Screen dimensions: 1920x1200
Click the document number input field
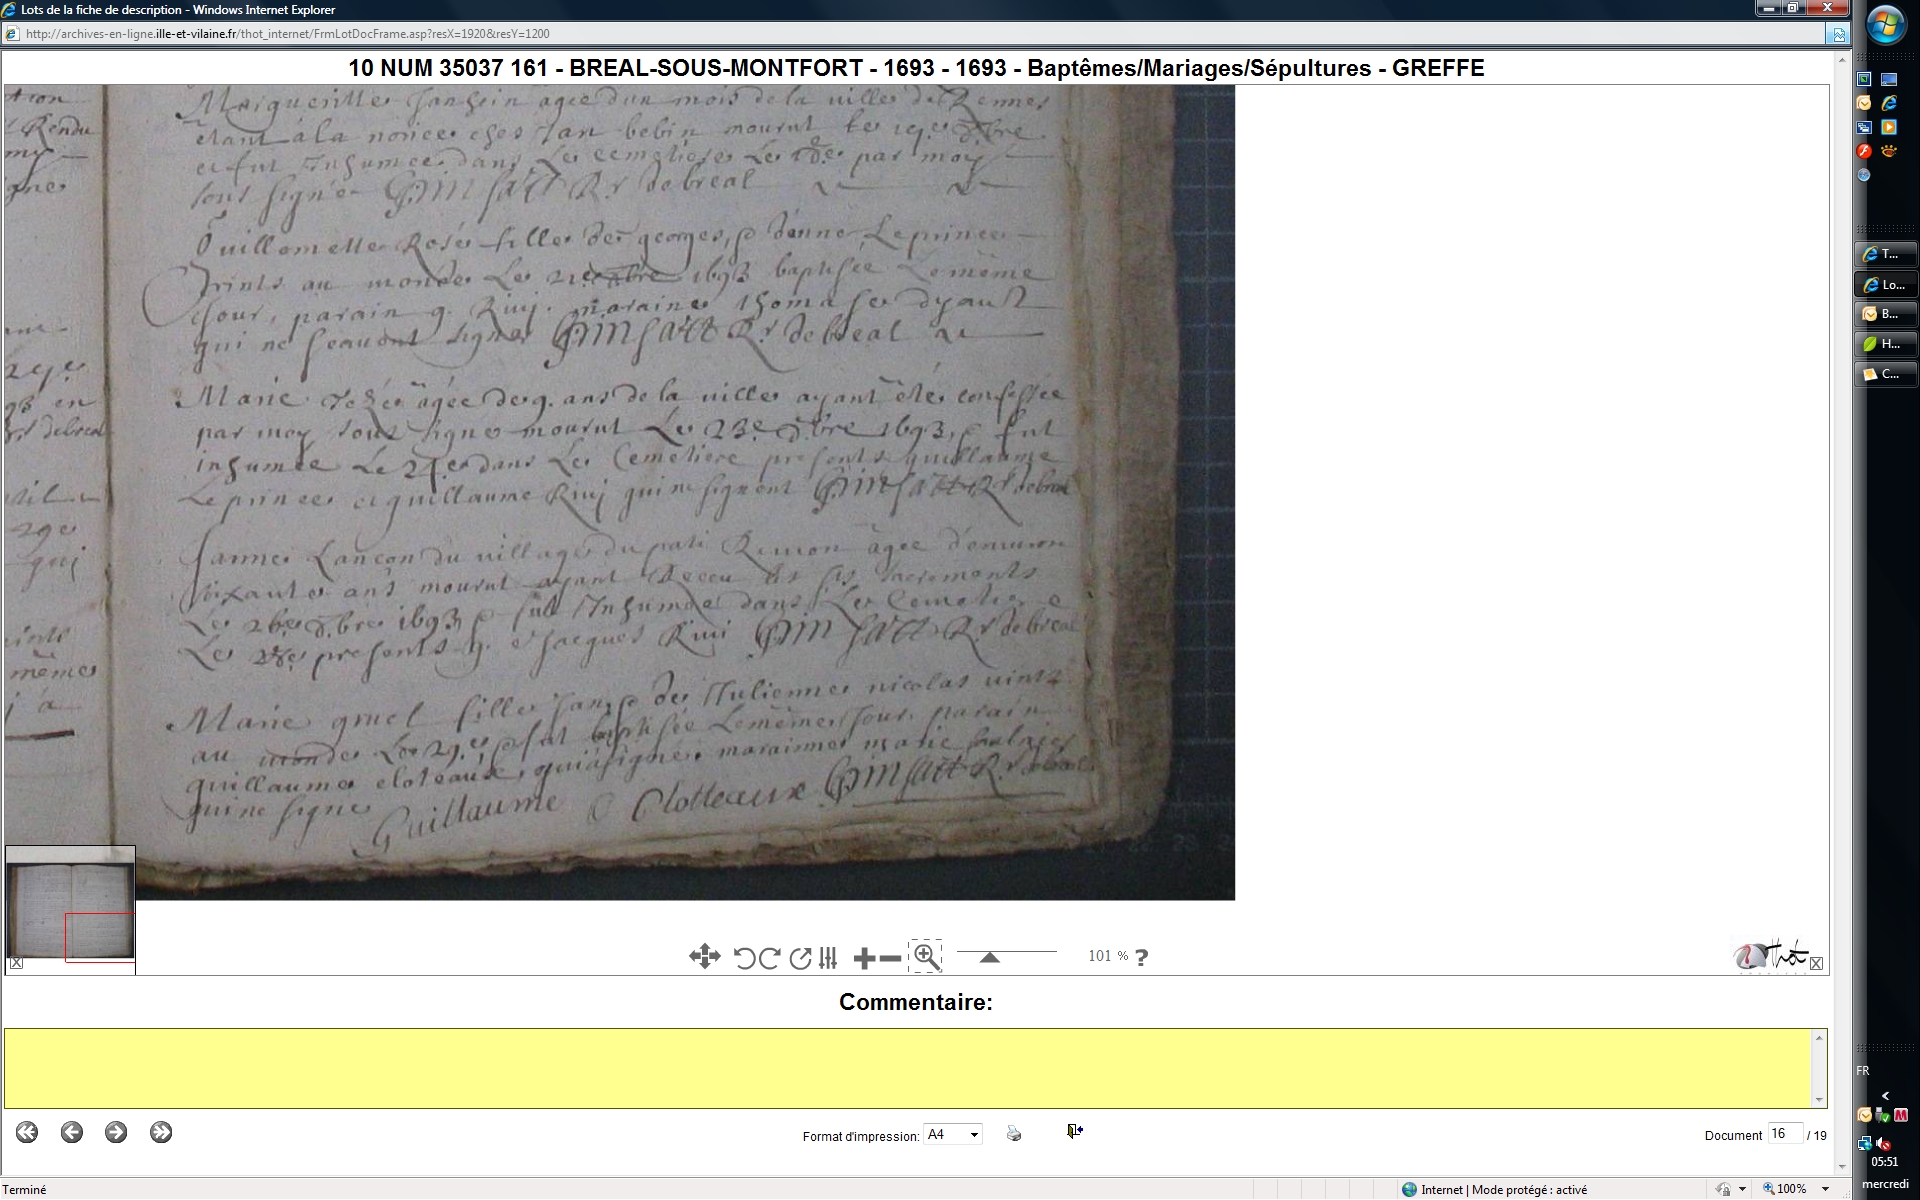tap(1784, 1133)
